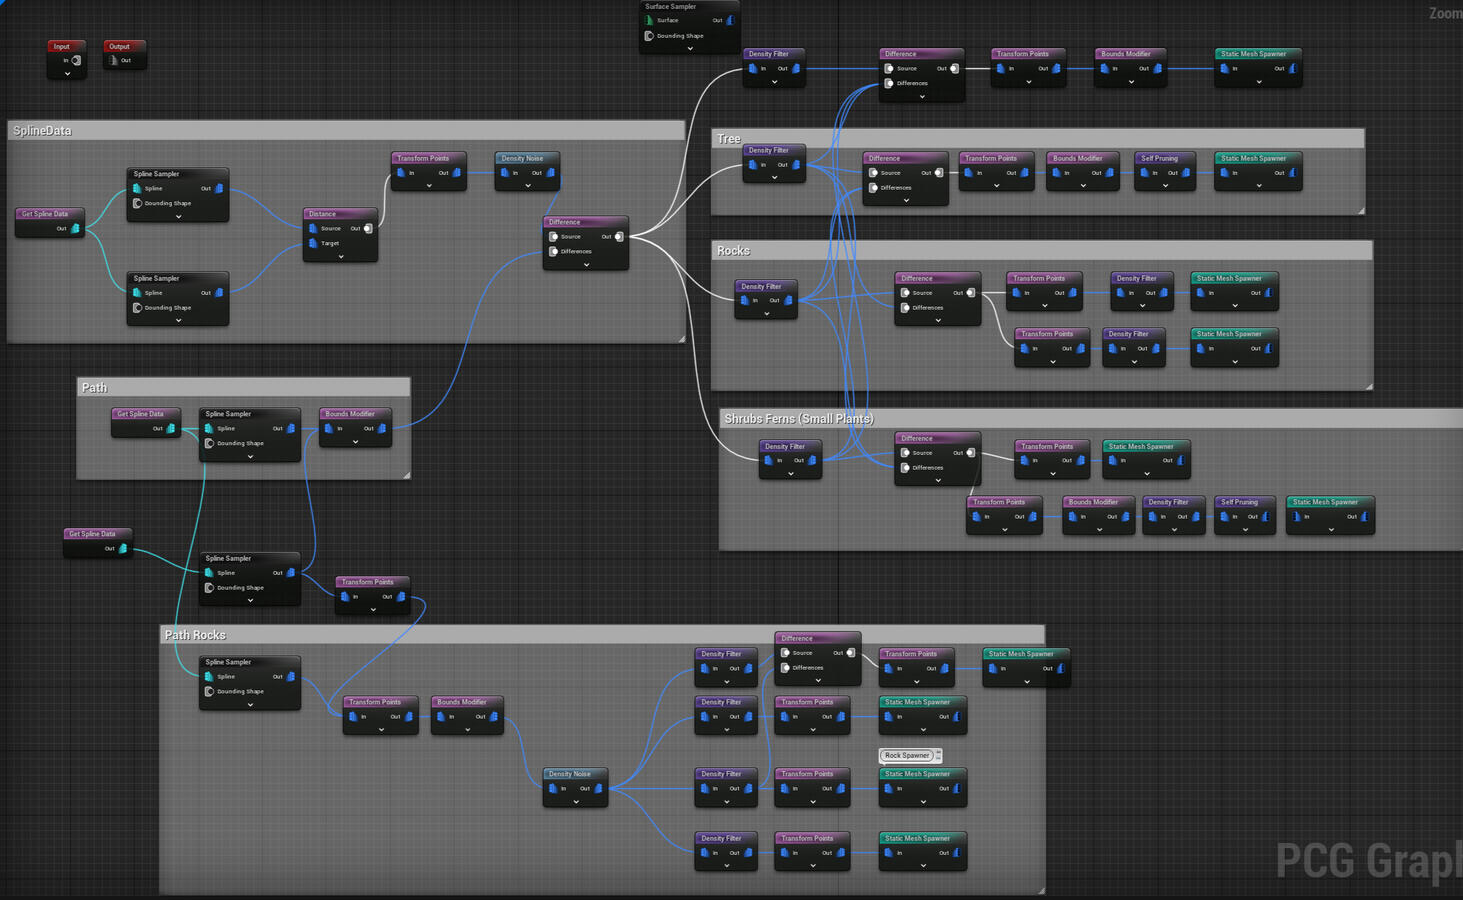The height and width of the screenshot is (900, 1463).
Task: Click the Target pin on the Distance node
Action: pos(313,243)
